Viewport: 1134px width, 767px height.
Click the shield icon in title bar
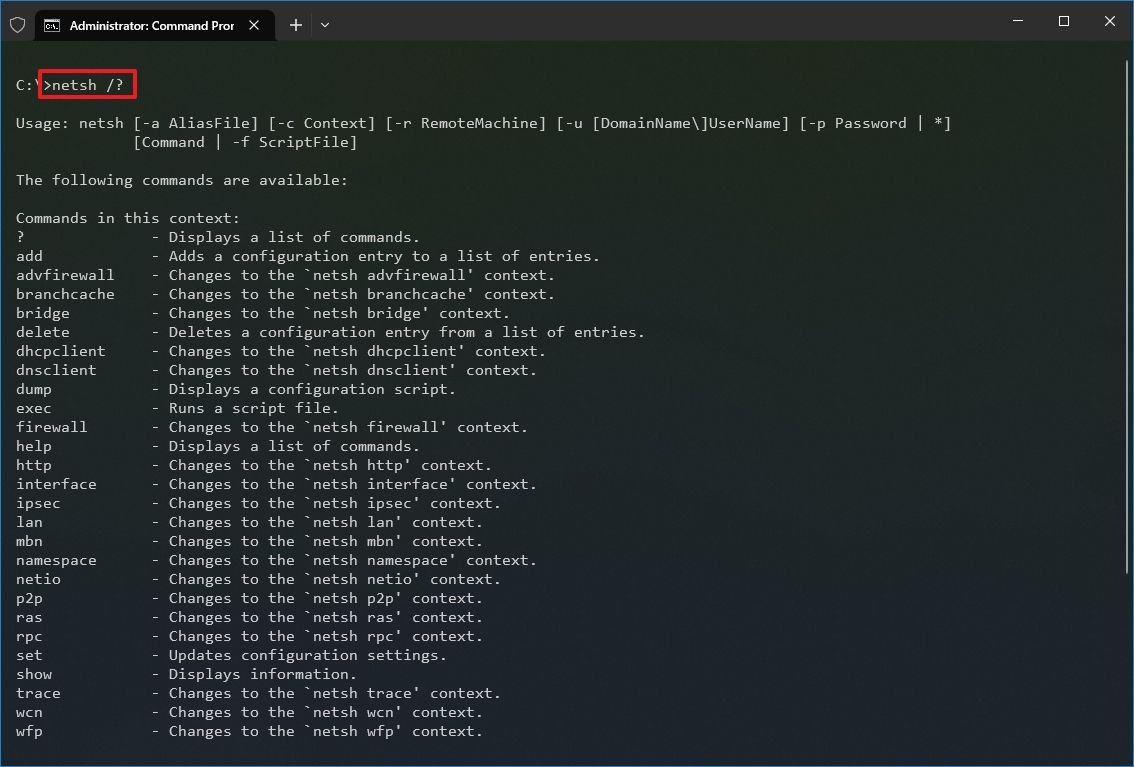[18, 25]
